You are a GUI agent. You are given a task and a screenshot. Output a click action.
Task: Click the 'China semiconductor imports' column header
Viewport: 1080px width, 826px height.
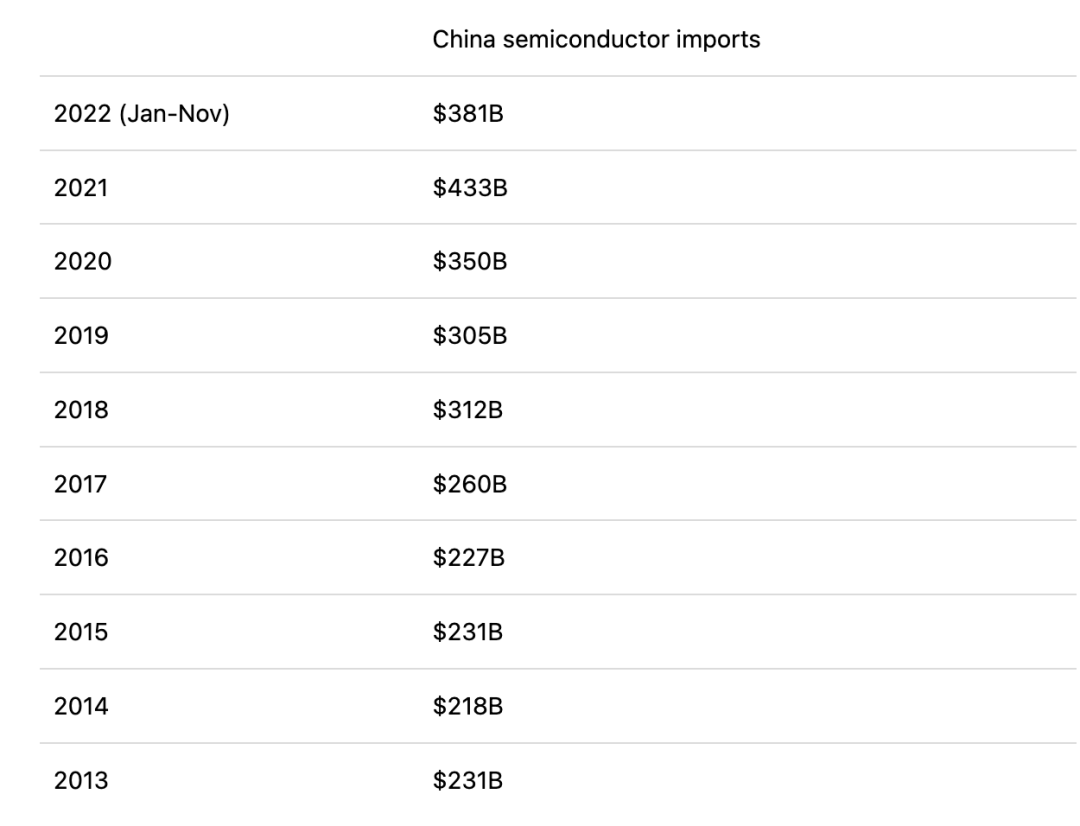[596, 39]
